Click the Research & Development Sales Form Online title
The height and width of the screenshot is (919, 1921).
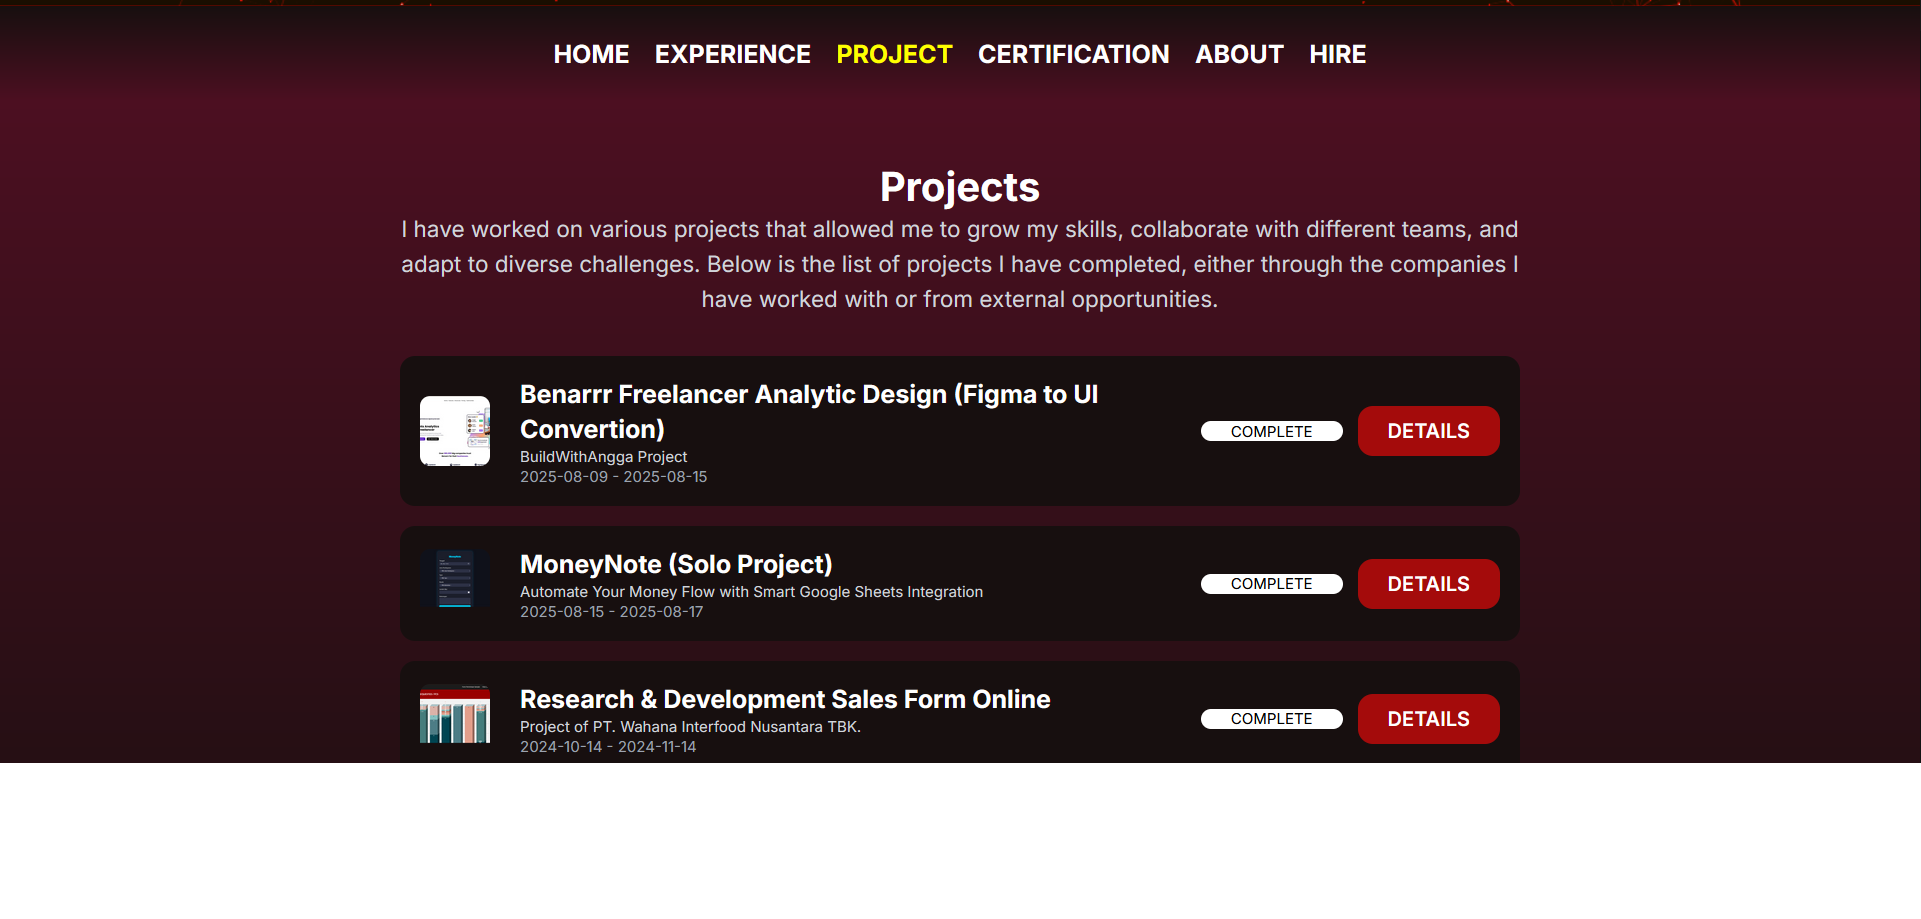(x=785, y=699)
